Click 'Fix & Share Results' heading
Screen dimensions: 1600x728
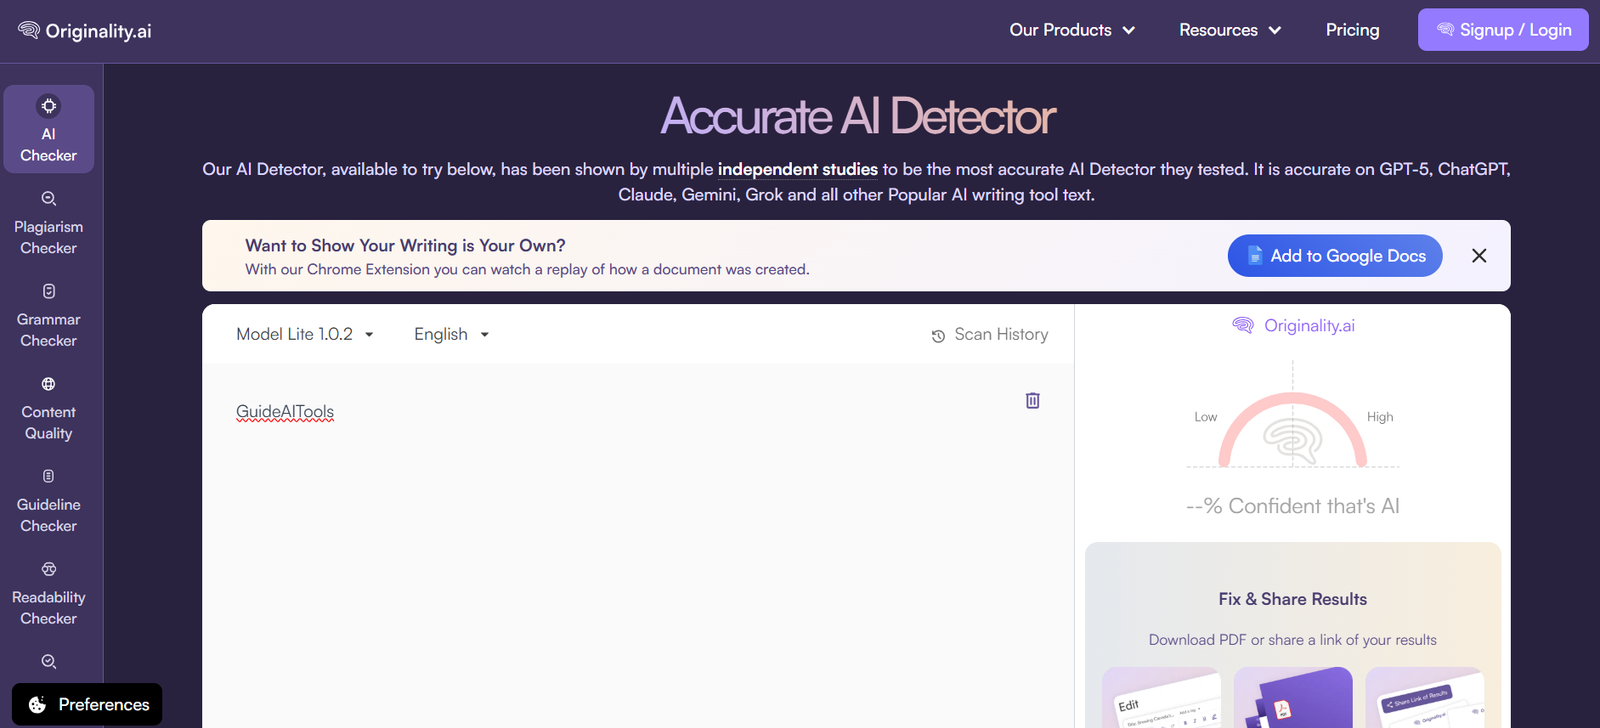[x=1292, y=599]
